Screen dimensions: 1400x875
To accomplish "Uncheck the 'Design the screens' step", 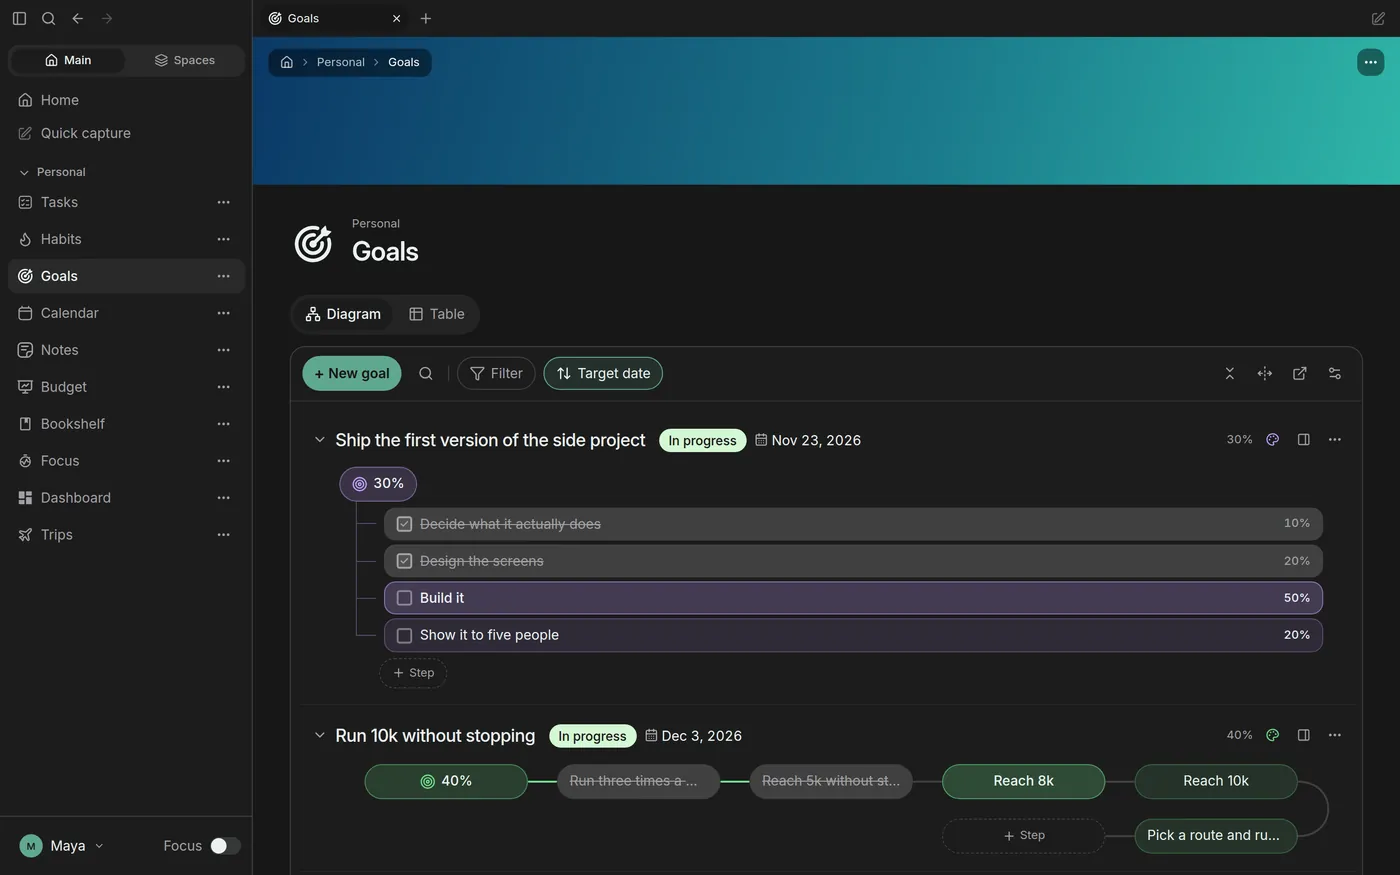I will 404,561.
